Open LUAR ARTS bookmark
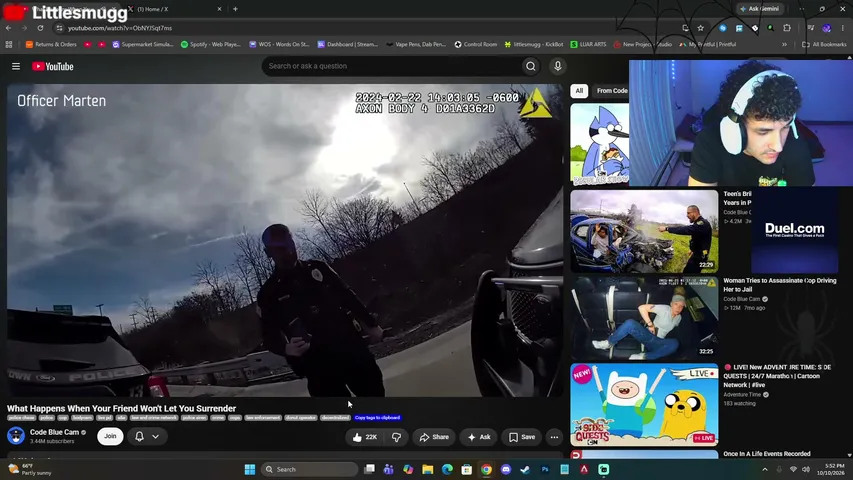Image resolution: width=853 pixels, height=480 pixels. pos(589,45)
